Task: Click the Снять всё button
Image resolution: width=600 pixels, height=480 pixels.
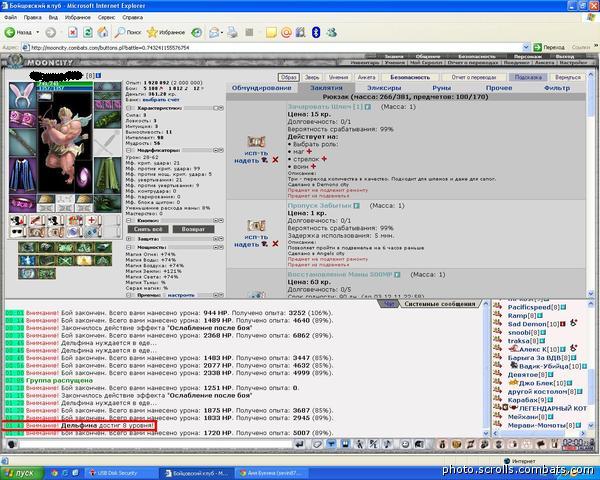Action: [x=148, y=229]
